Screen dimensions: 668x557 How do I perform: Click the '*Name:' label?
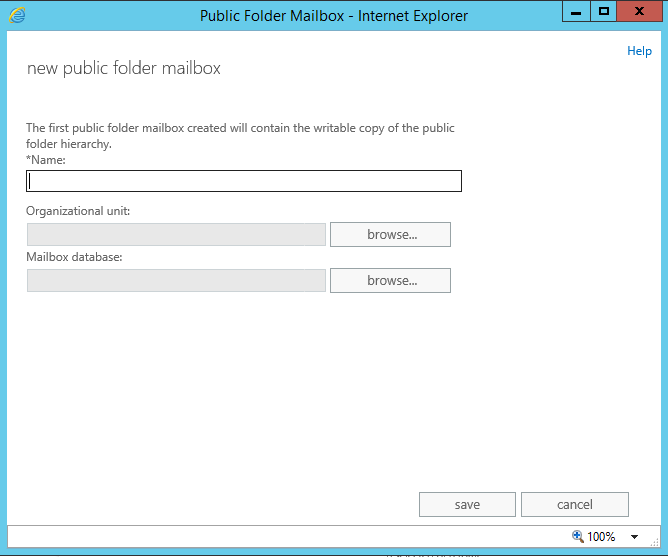coord(46,160)
